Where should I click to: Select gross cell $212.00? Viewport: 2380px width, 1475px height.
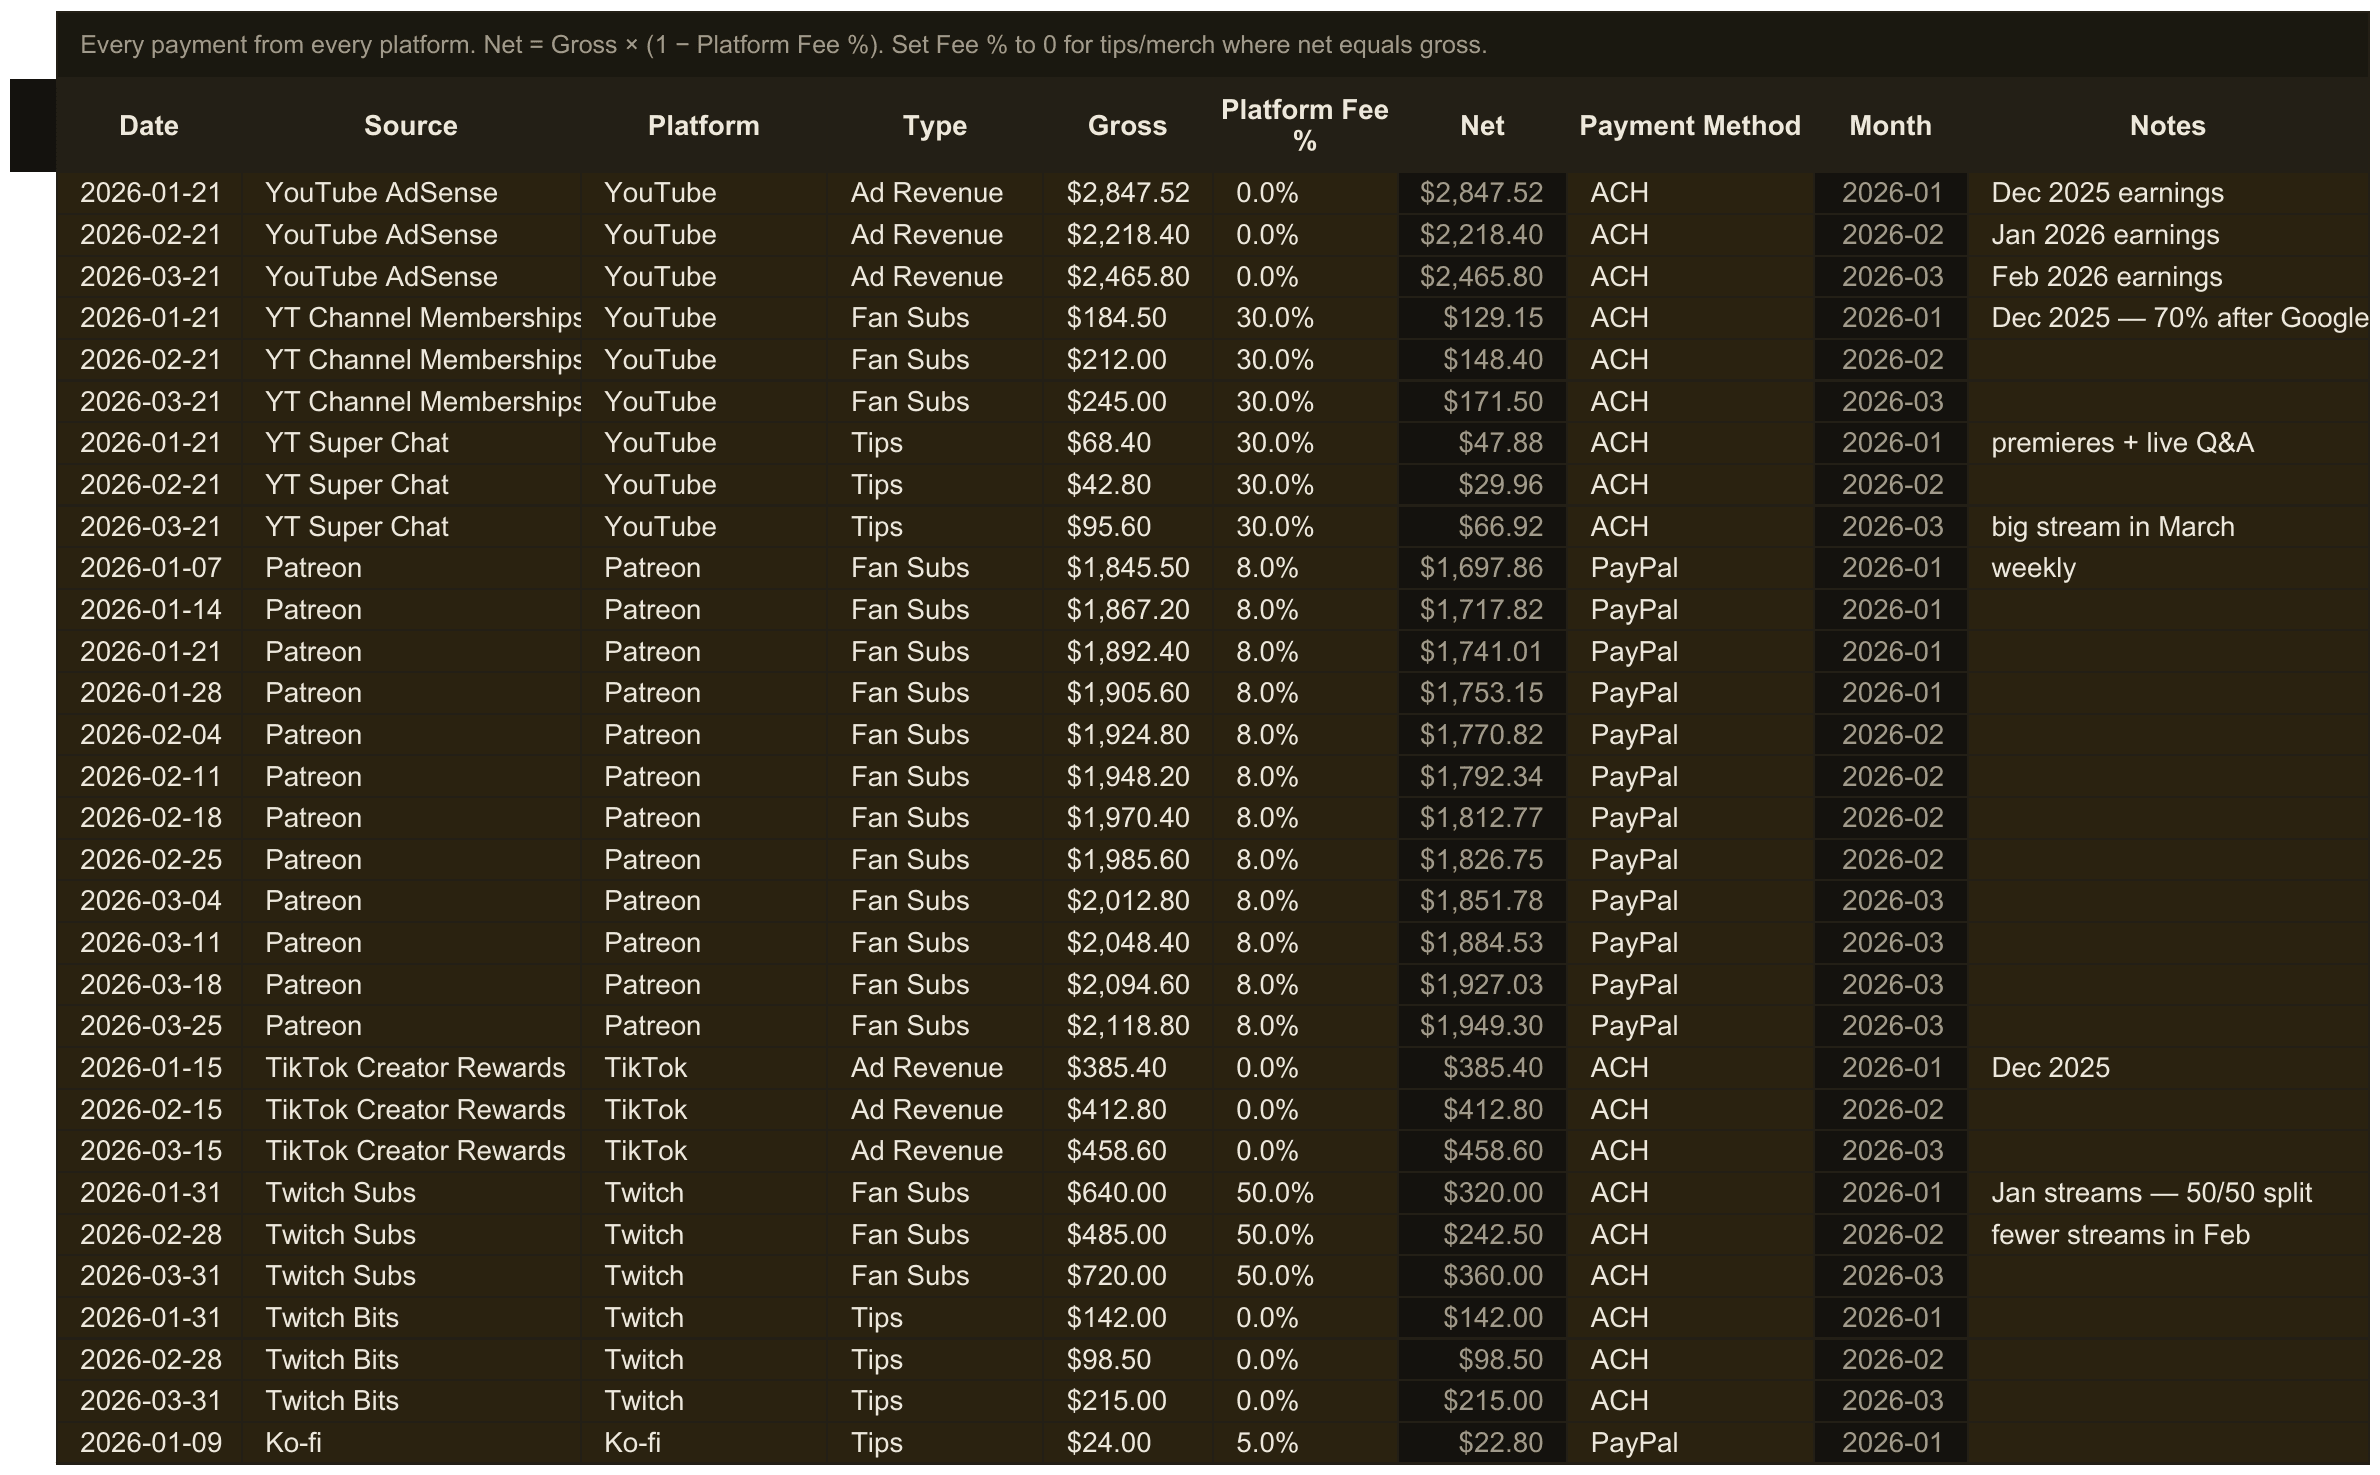pos(1128,360)
